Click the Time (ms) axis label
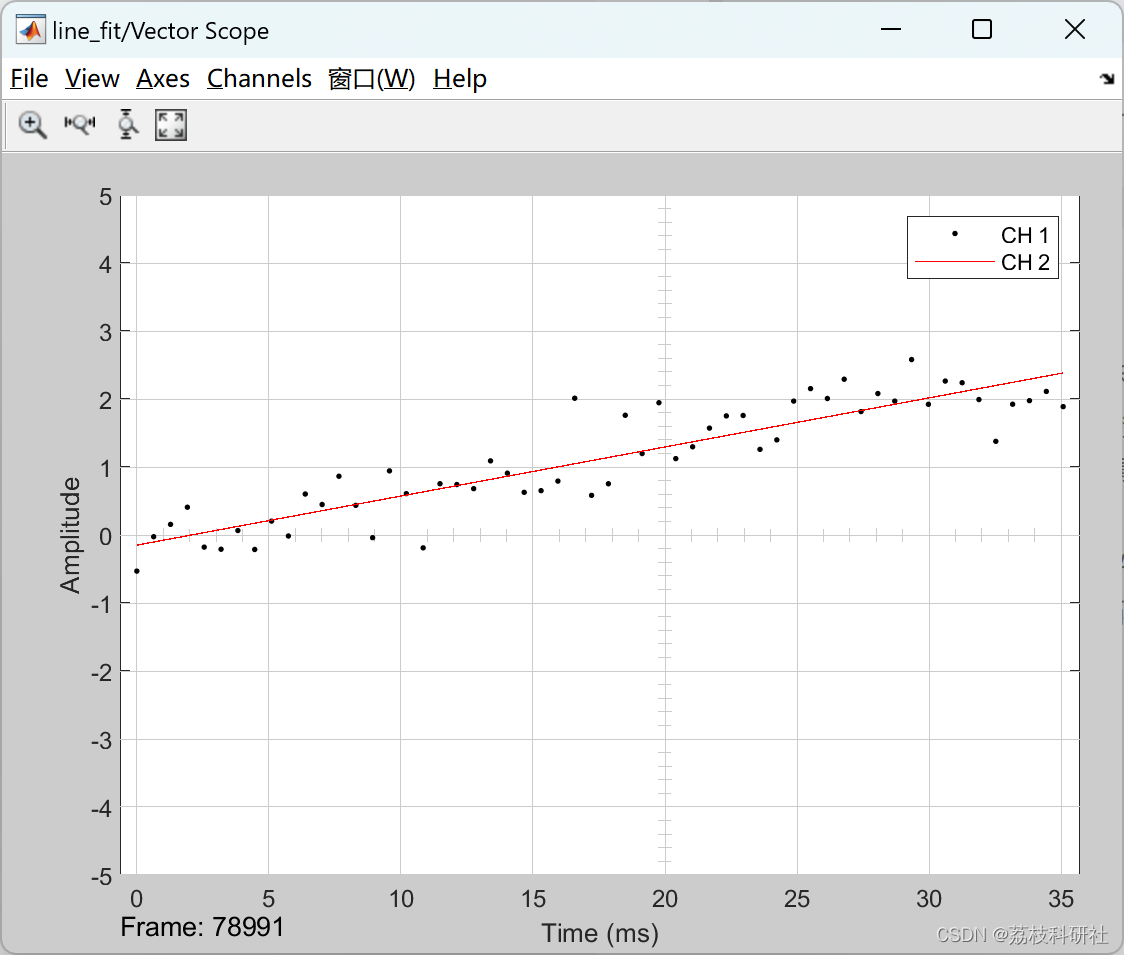The height and width of the screenshot is (955, 1124). click(599, 932)
